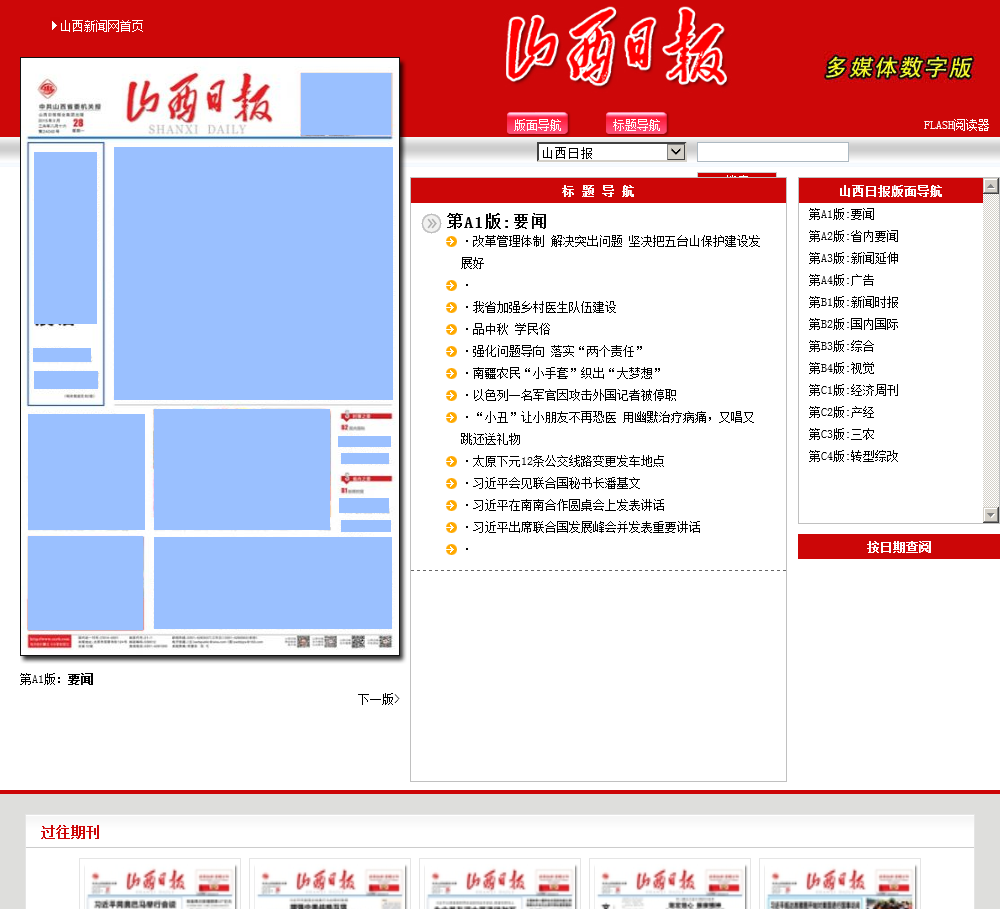
Task: Click orange arrow icon beside 我省加强乡村医生队伍建设
Action: 452,307
